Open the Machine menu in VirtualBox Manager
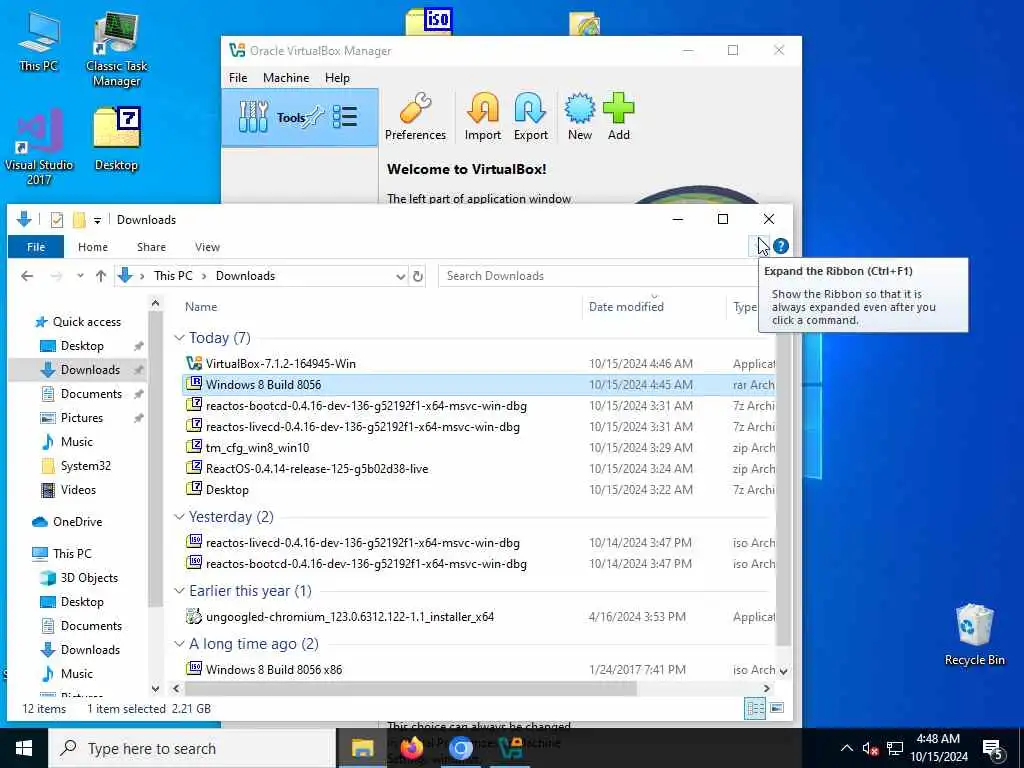 pos(286,78)
